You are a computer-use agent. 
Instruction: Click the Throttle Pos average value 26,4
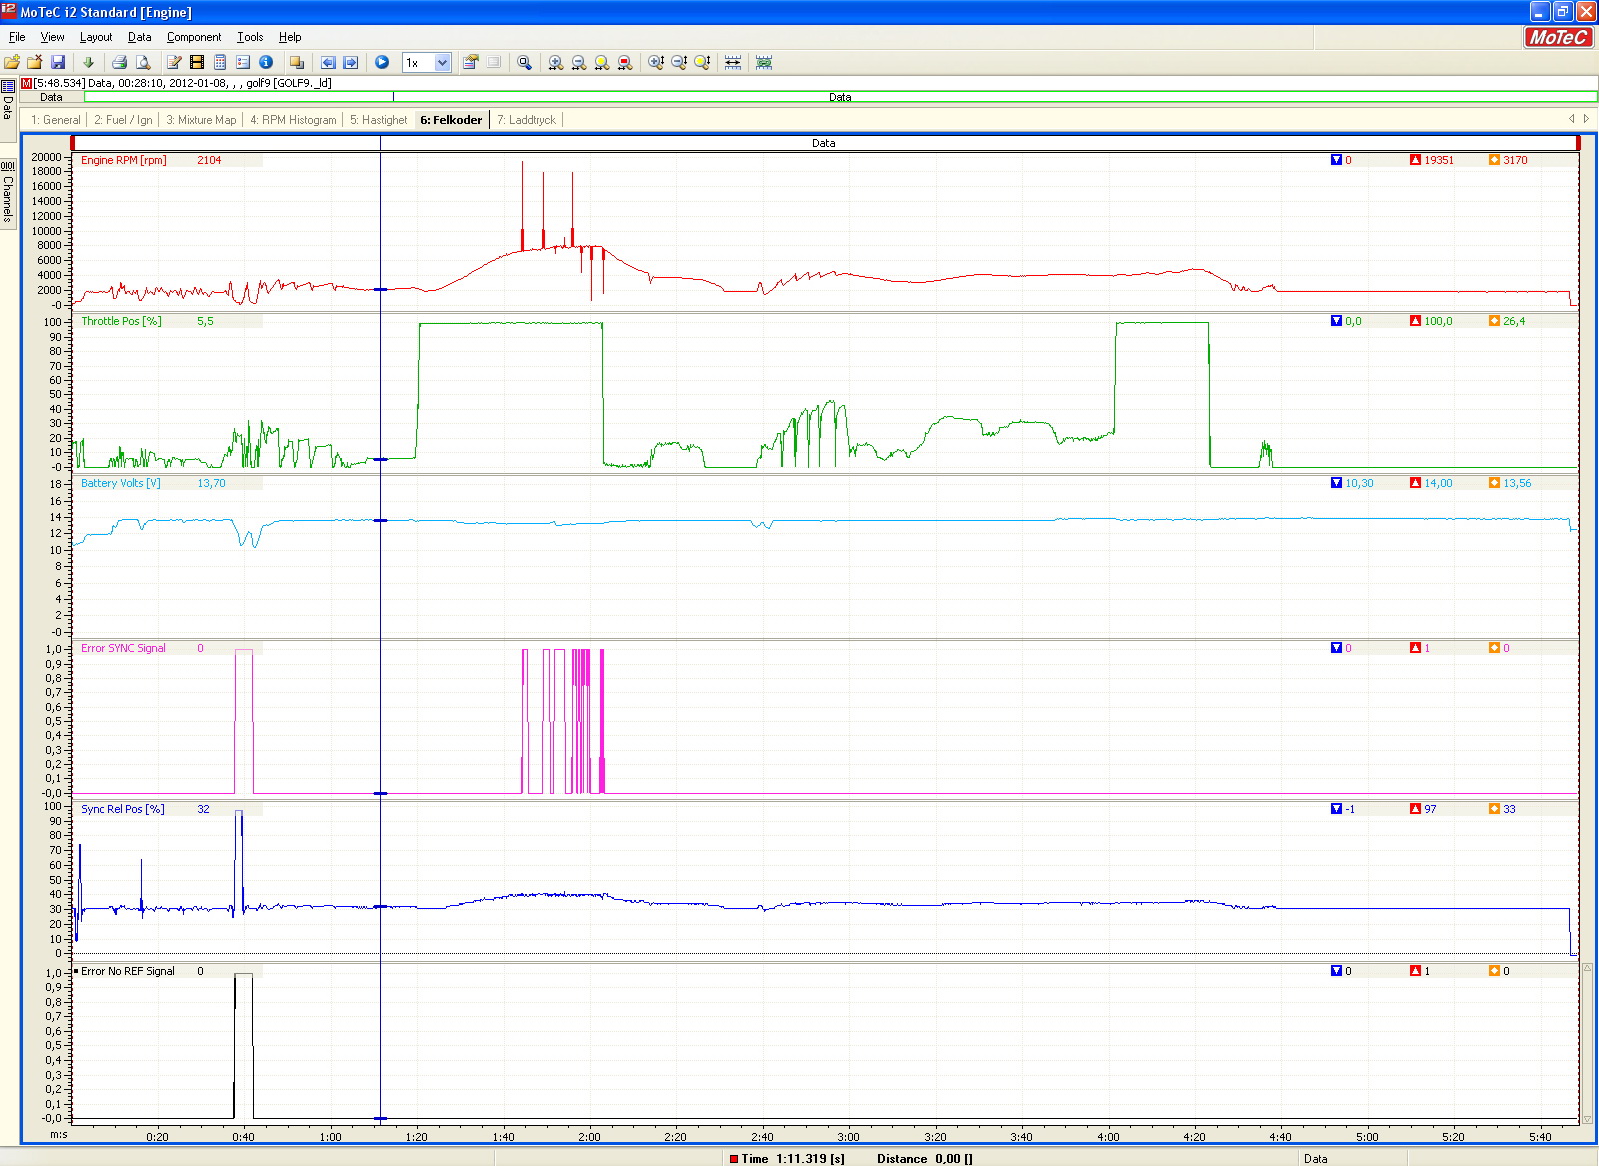click(x=1514, y=321)
